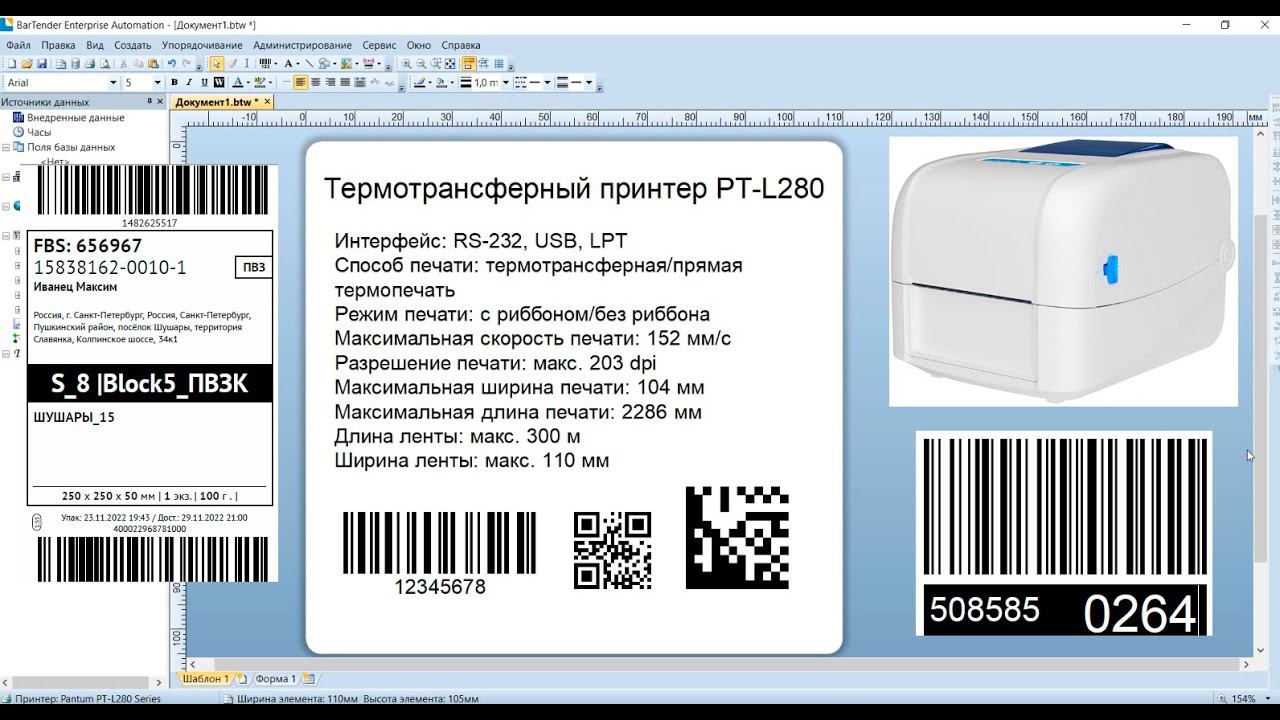Click the Print icon in the toolbar

click(x=90, y=63)
